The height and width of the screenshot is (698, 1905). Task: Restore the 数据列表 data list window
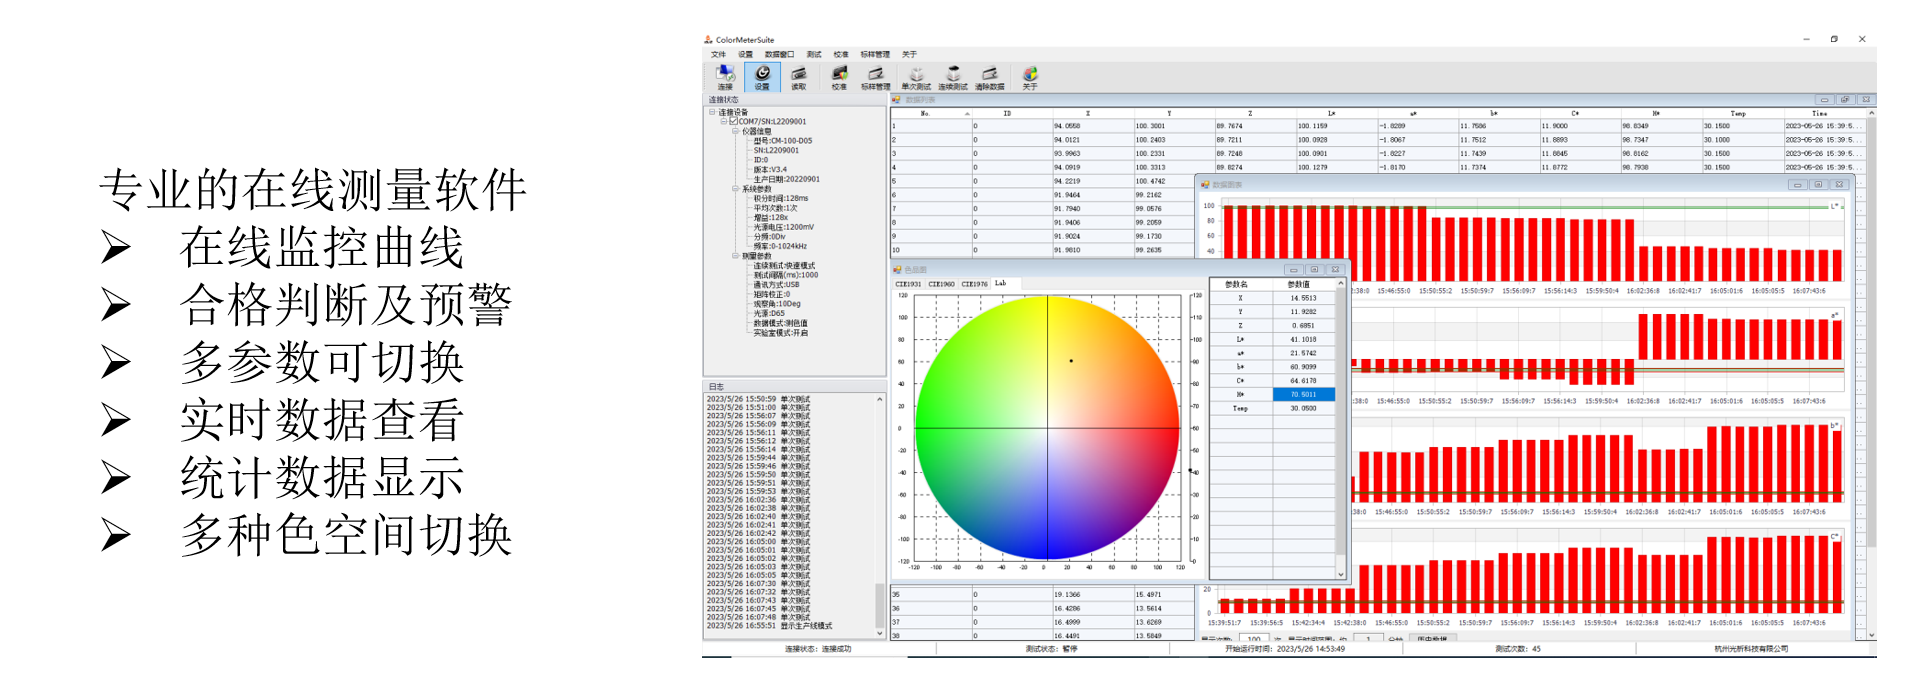pyautogui.click(x=1845, y=100)
